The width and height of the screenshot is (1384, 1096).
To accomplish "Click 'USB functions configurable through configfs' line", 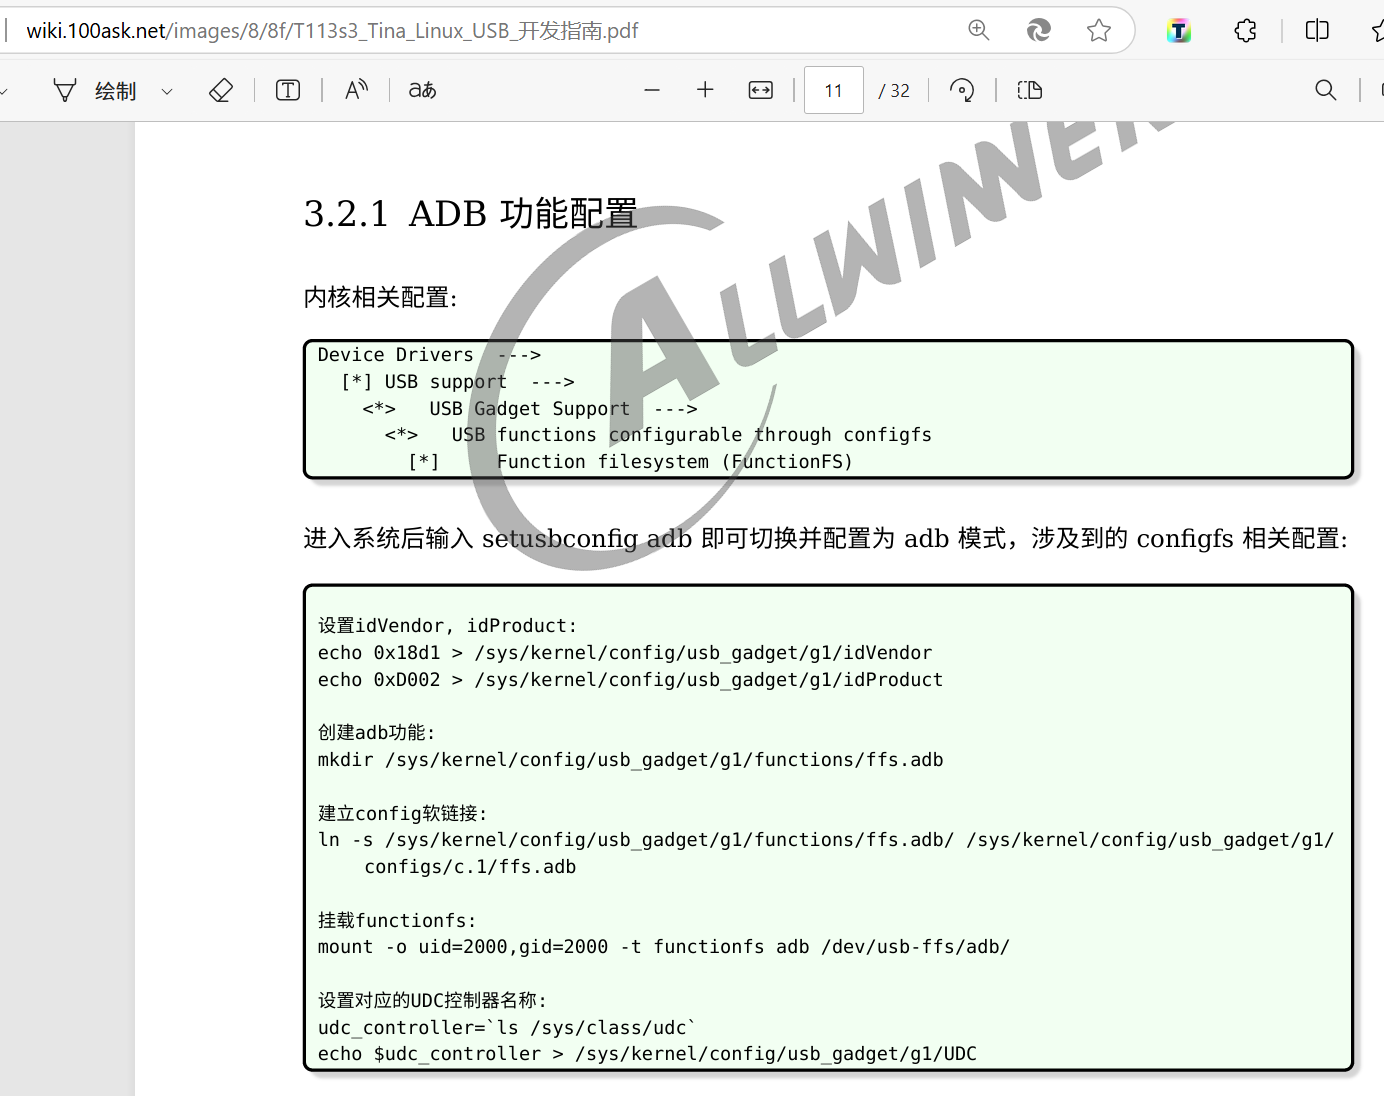I will [x=658, y=435].
